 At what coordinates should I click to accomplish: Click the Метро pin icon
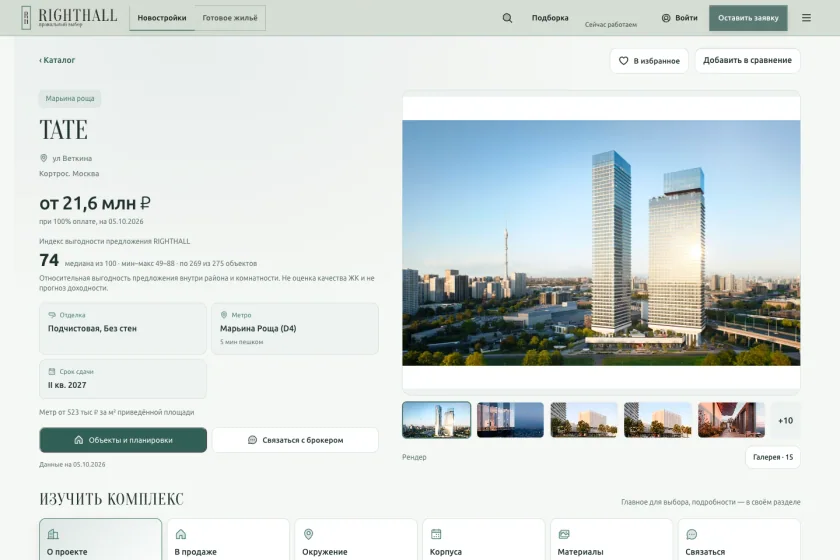pos(224,315)
